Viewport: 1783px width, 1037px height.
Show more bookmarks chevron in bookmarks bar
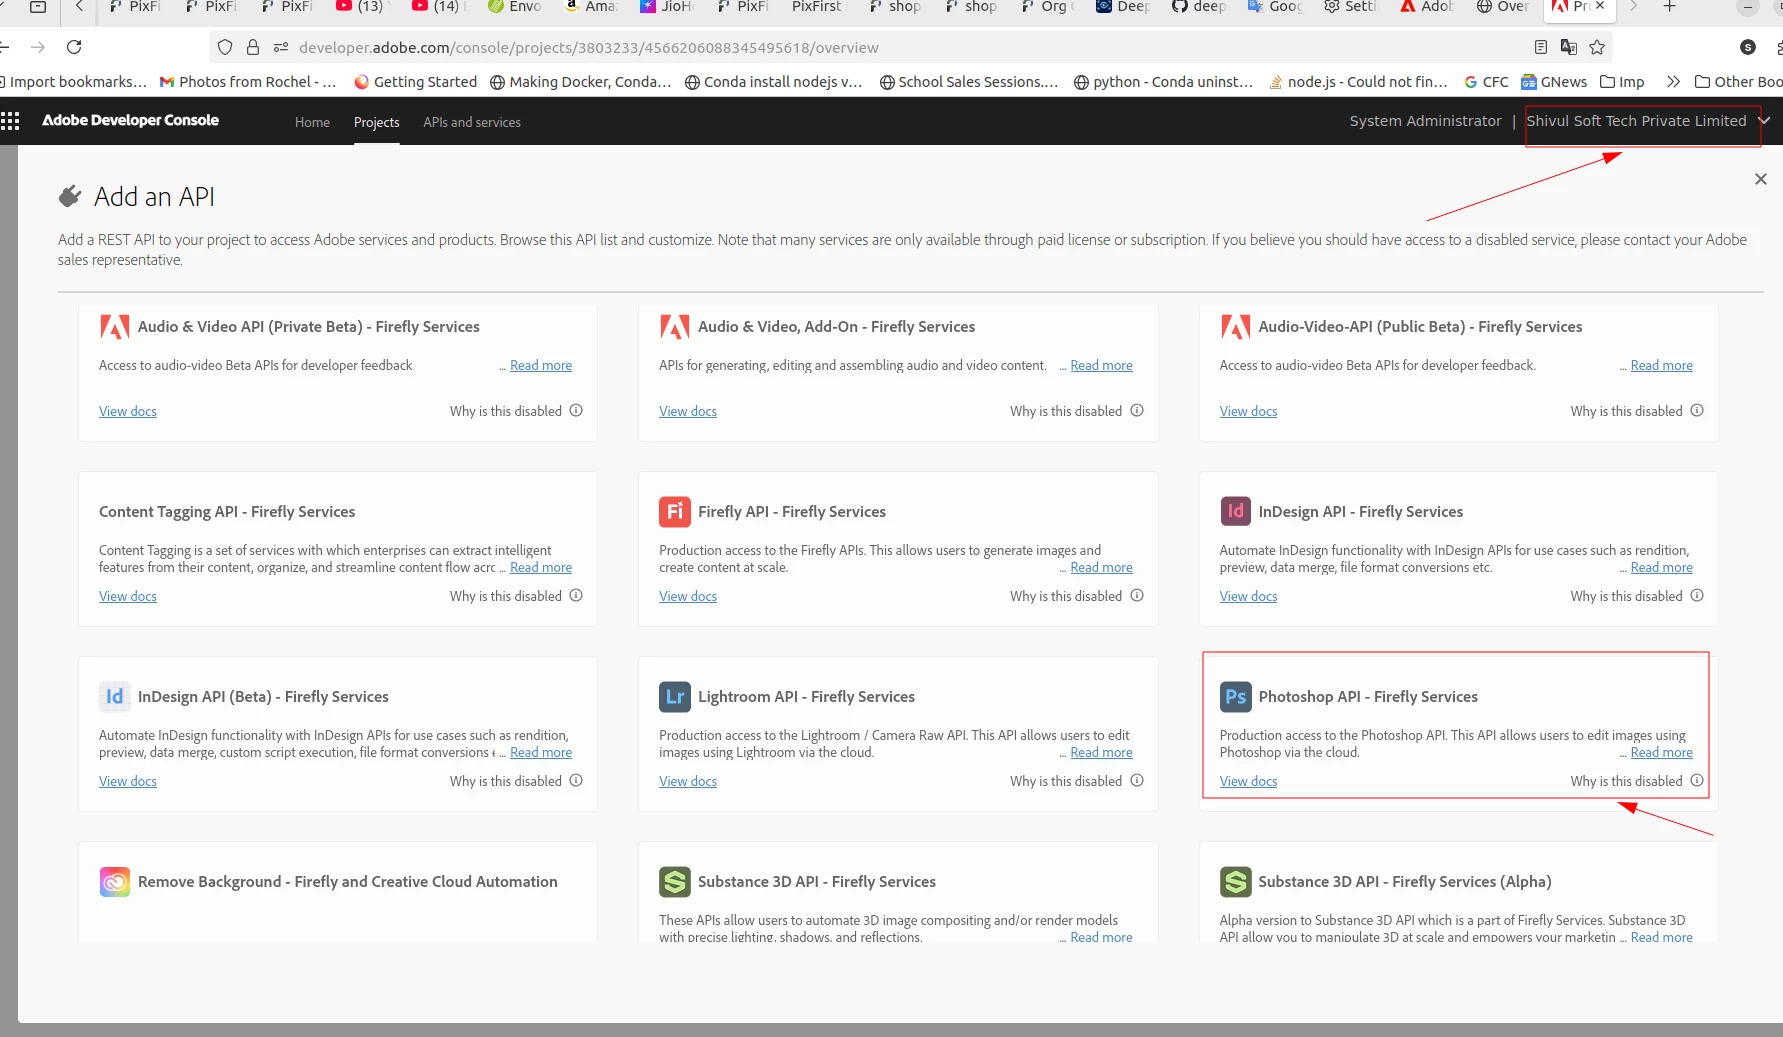pos(1672,82)
